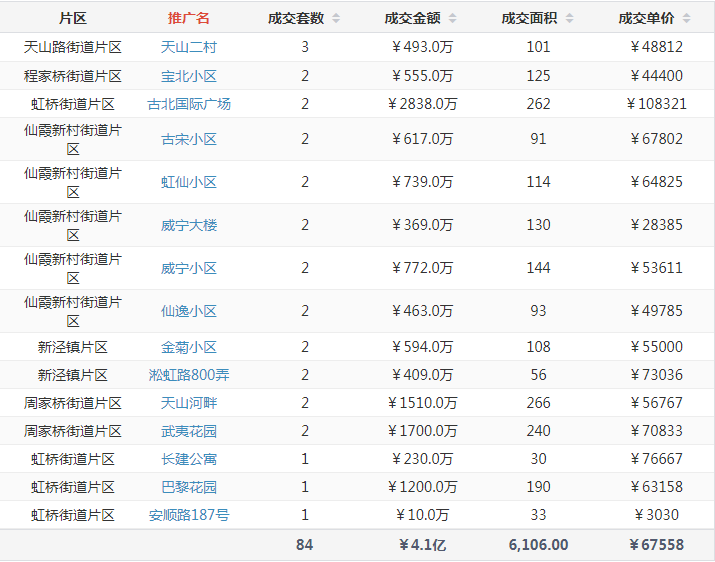
Task: Select the ￥493.0万 amount cell
Action: click(x=422, y=47)
